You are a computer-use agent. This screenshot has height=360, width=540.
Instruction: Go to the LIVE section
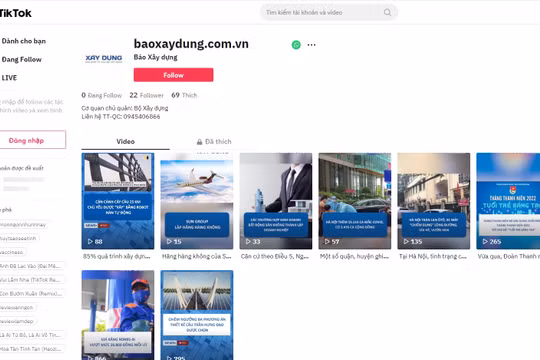9,78
